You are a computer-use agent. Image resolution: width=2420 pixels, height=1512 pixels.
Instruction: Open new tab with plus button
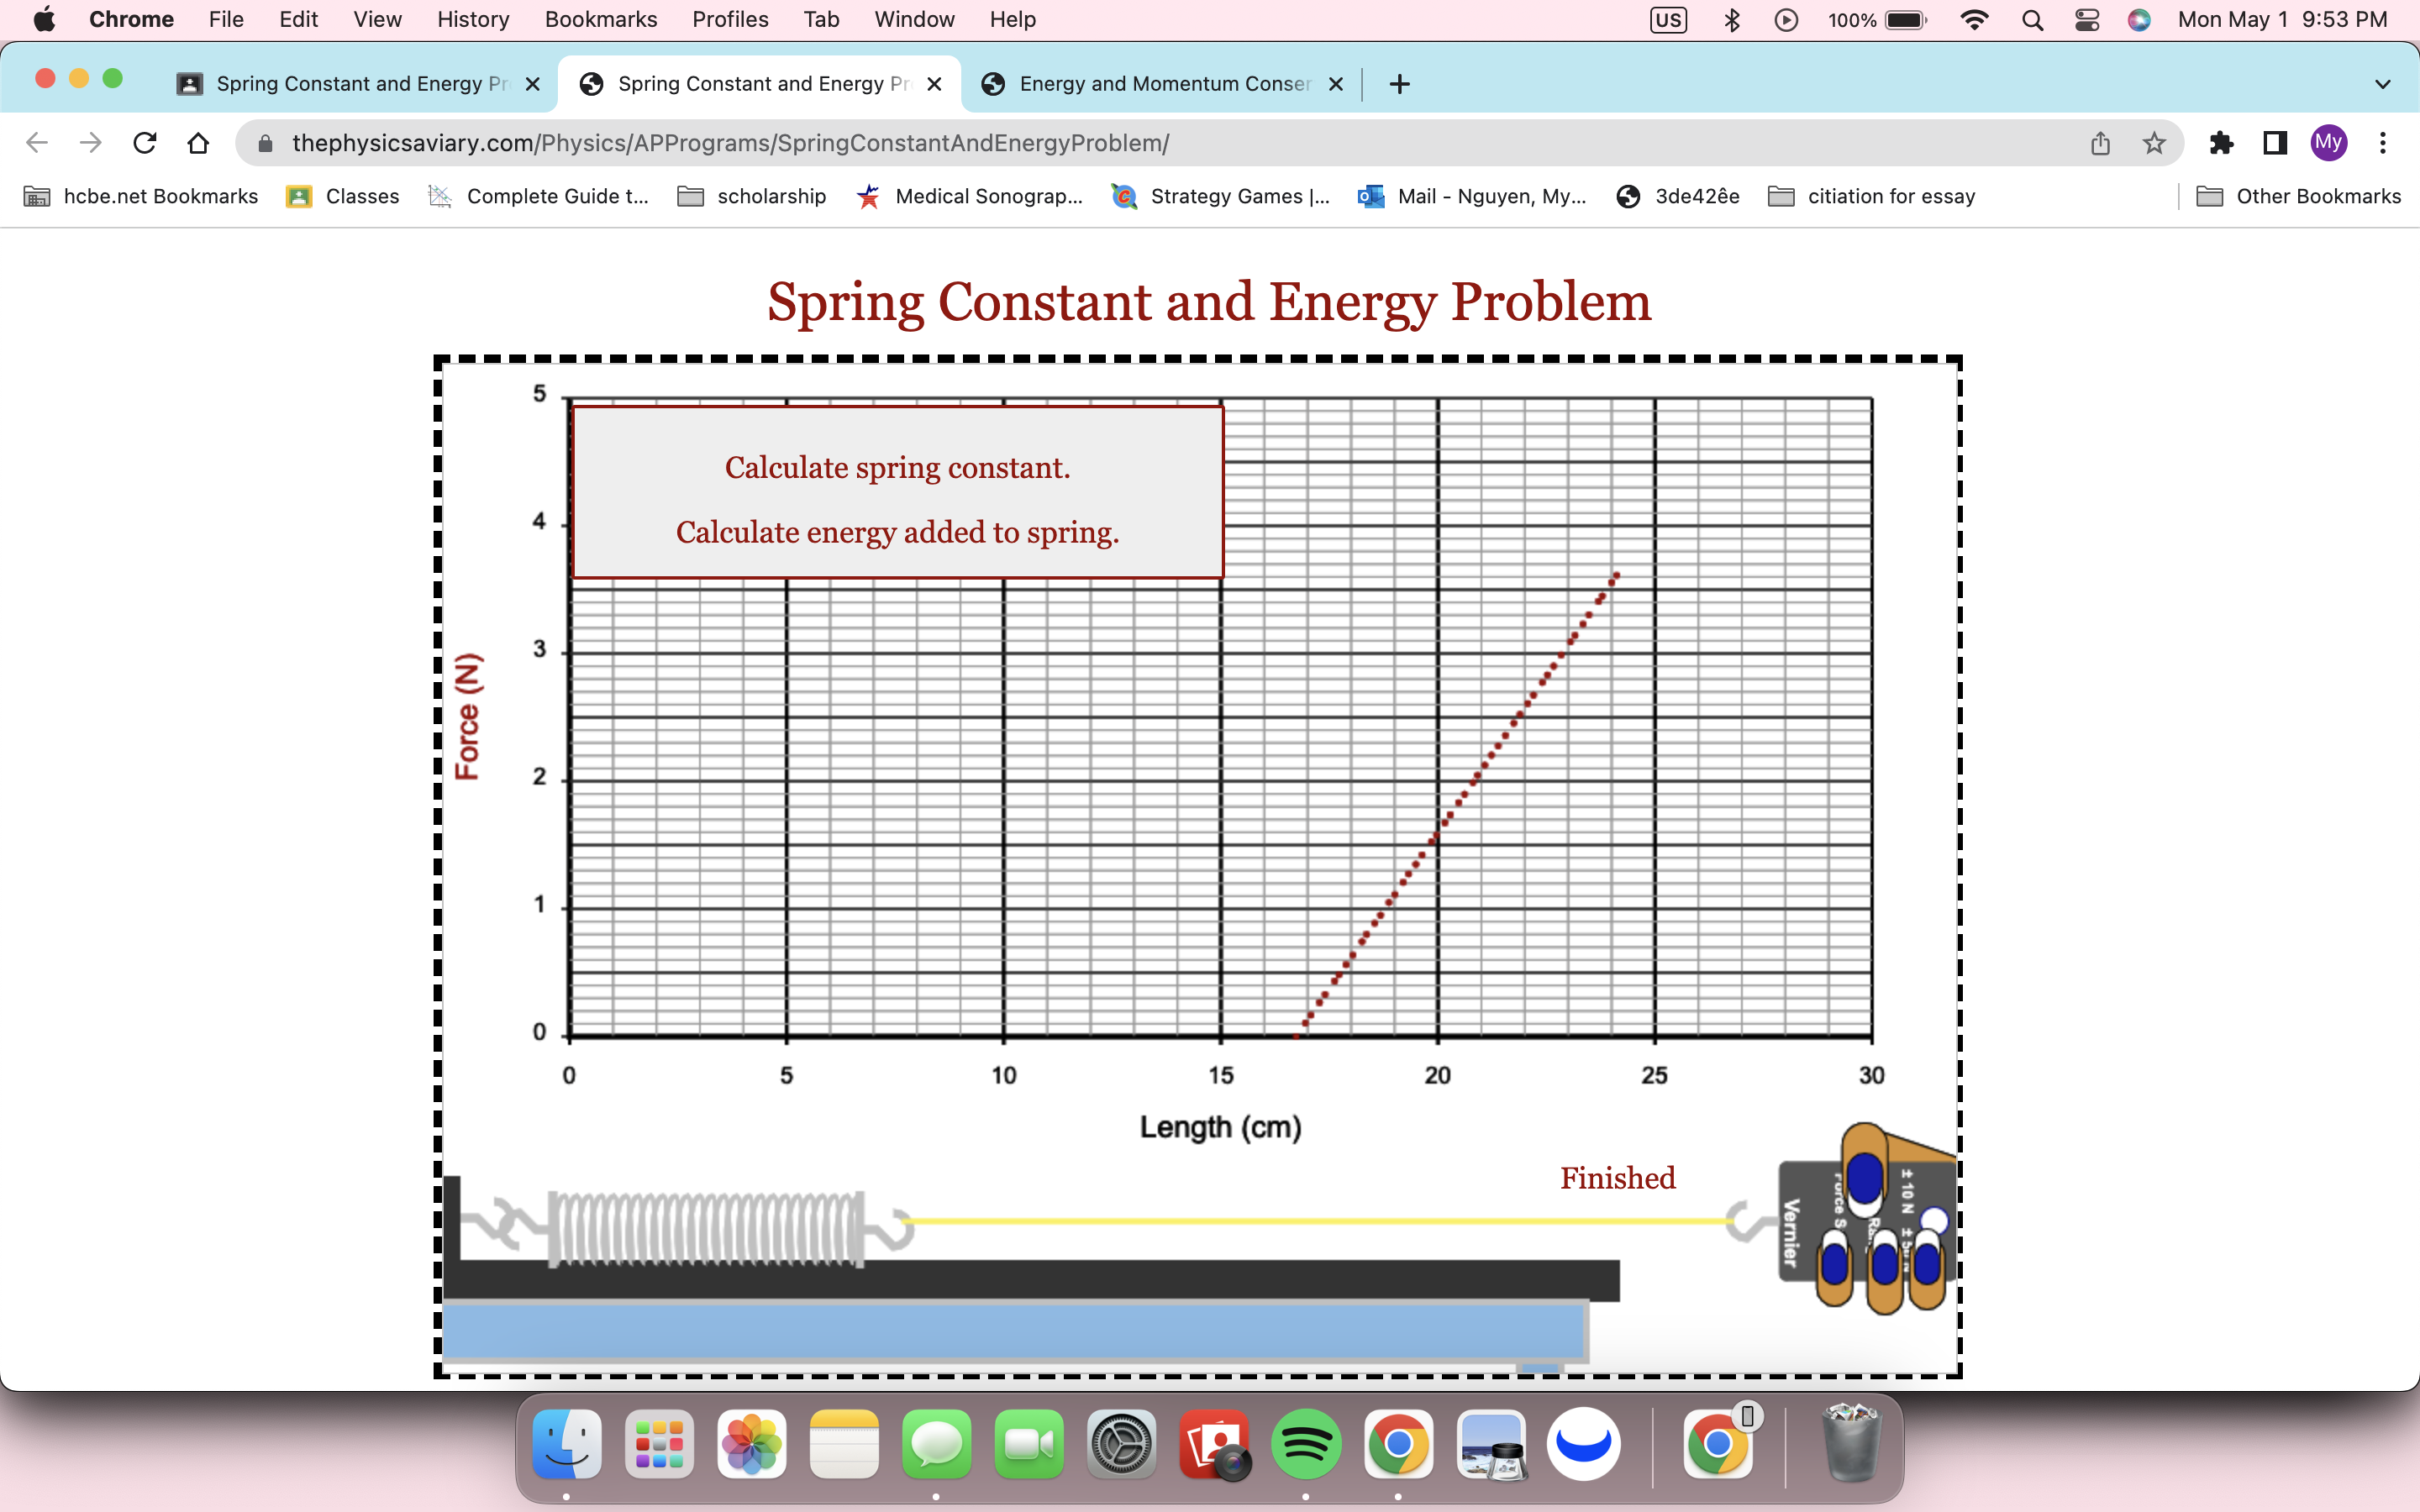coord(1399,84)
